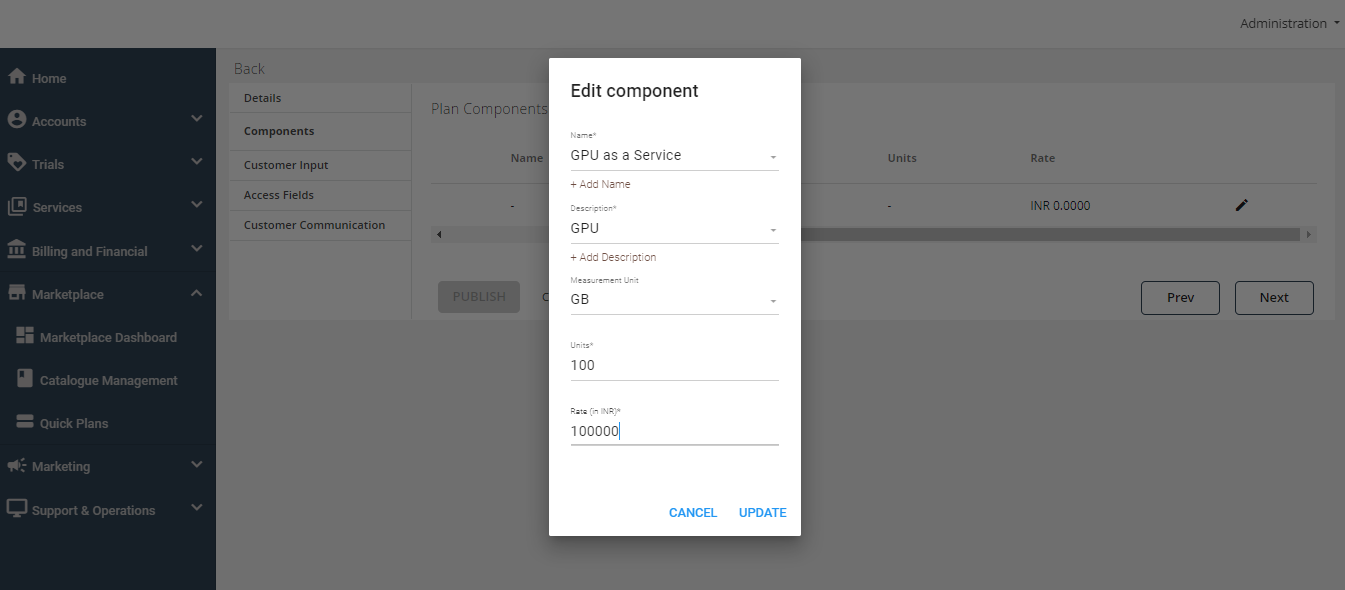Select the Home icon in the sidebar
The image size is (1345, 590).
[17, 77]
